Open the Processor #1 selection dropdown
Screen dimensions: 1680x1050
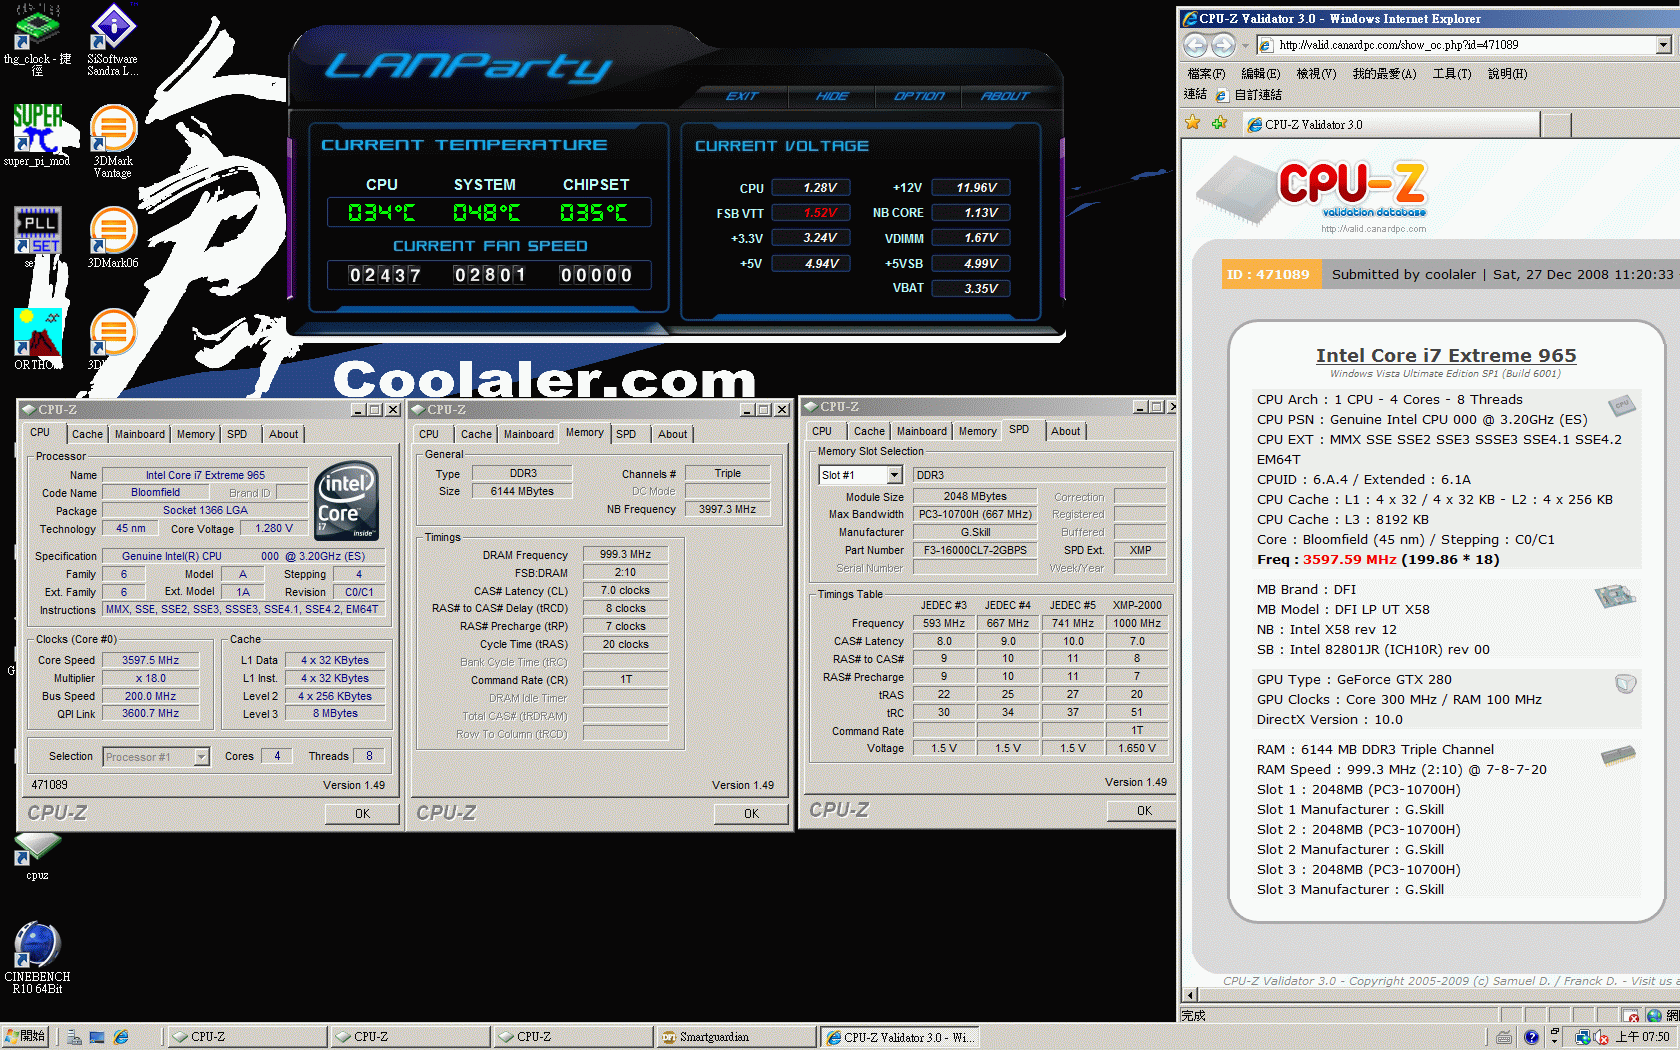tap(201, 757)
